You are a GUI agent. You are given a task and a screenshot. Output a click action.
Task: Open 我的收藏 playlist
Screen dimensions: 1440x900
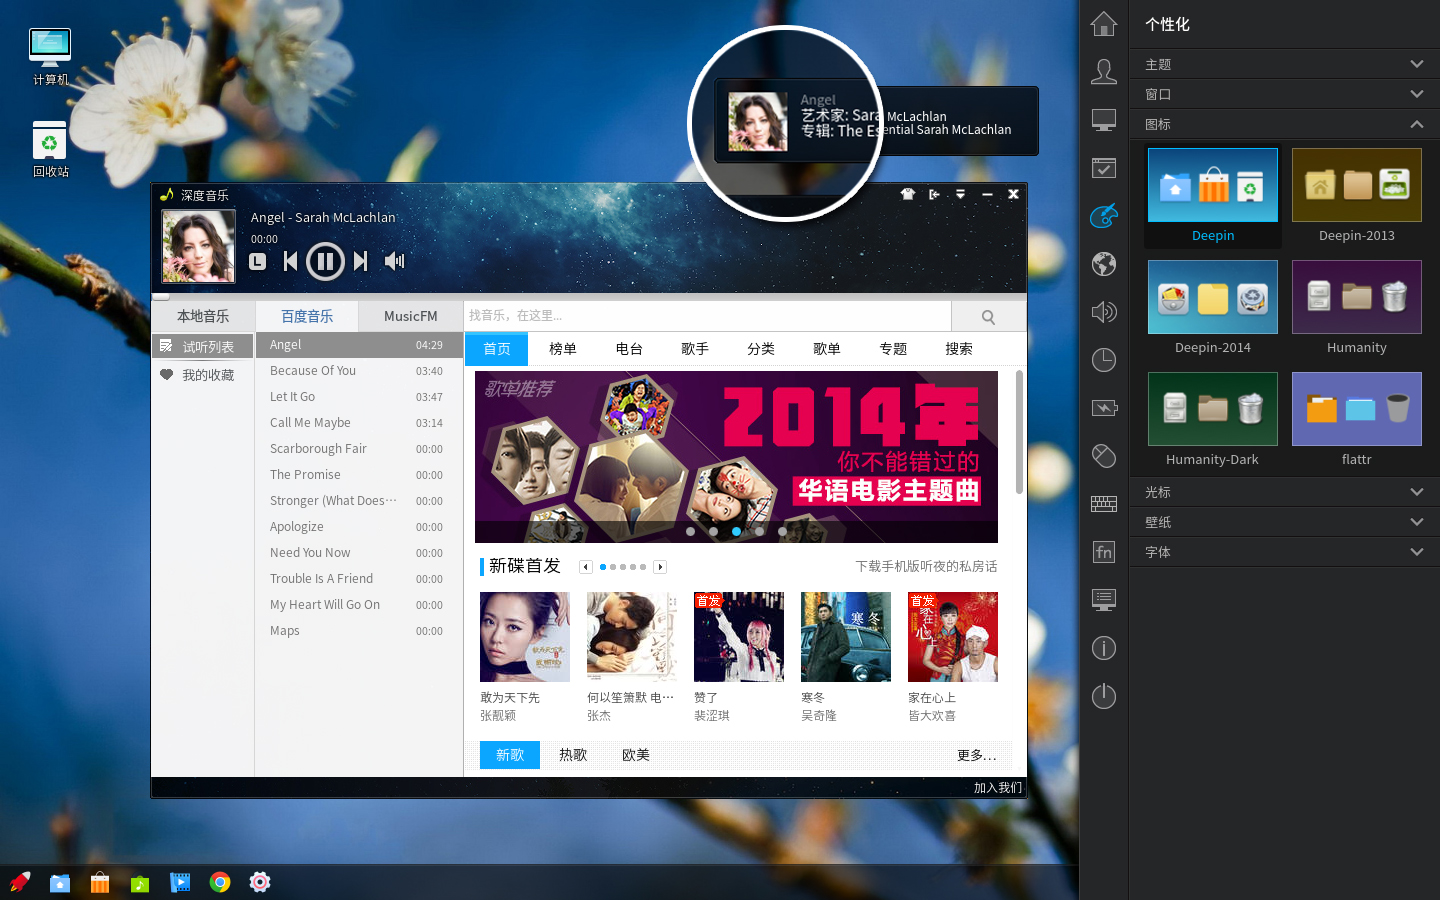203,375
